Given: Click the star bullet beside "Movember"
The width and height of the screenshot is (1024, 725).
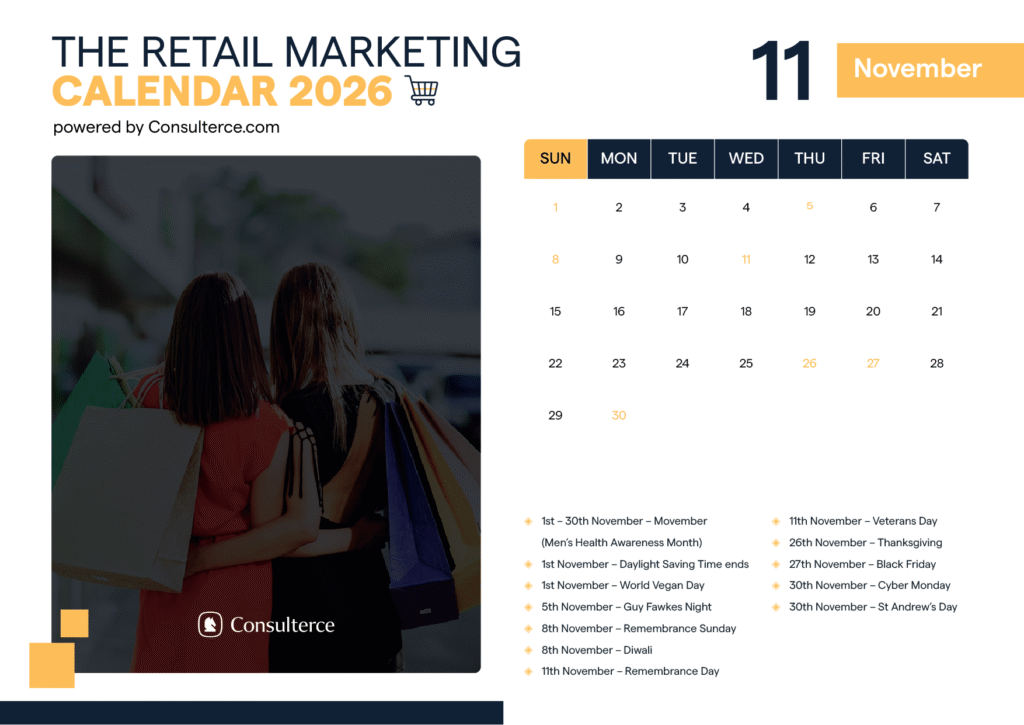Looking at the screenshot, I should point(528,521).
